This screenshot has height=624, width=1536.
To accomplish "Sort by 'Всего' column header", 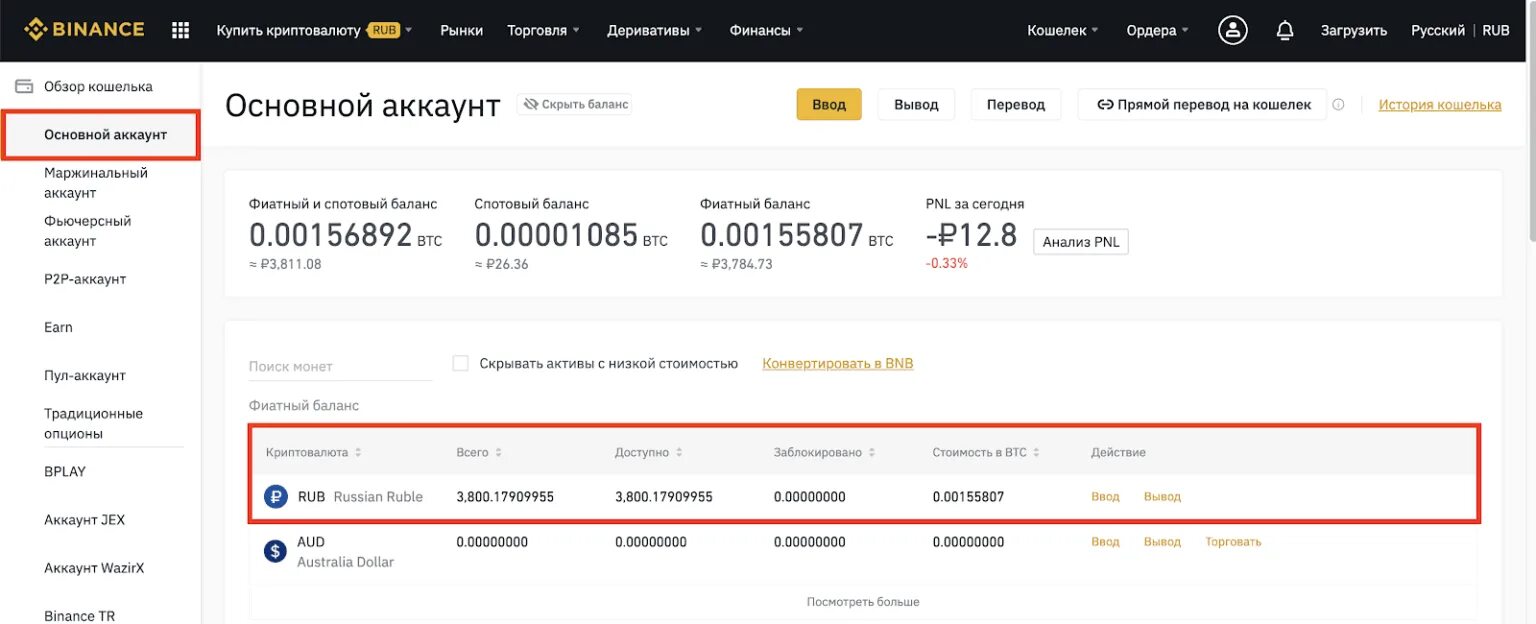I will click(x=479, y=452).
